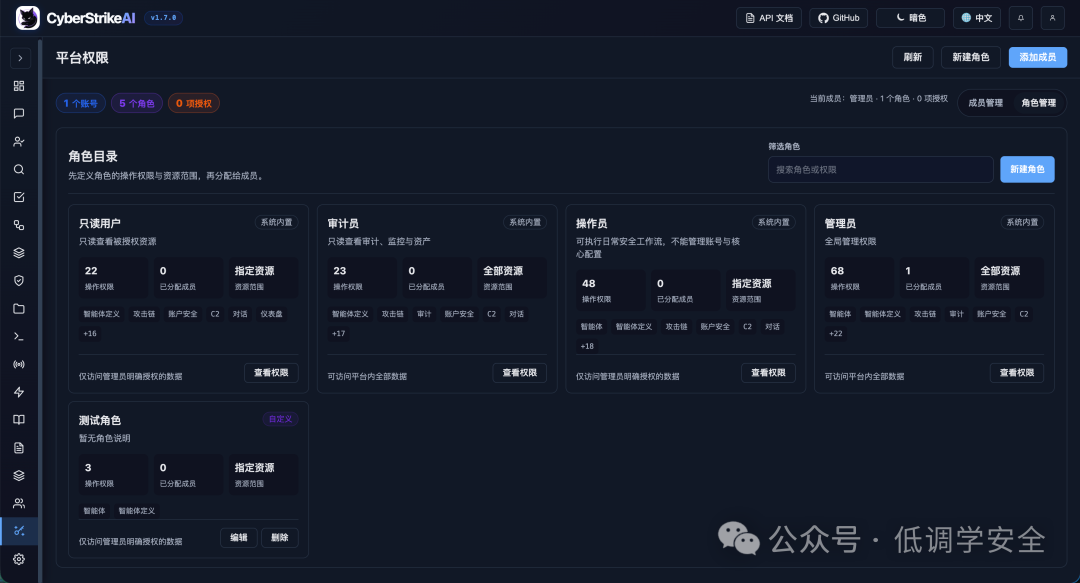
Task: Open the dashboard grid icon in sidebar
Action: (19, 86)
